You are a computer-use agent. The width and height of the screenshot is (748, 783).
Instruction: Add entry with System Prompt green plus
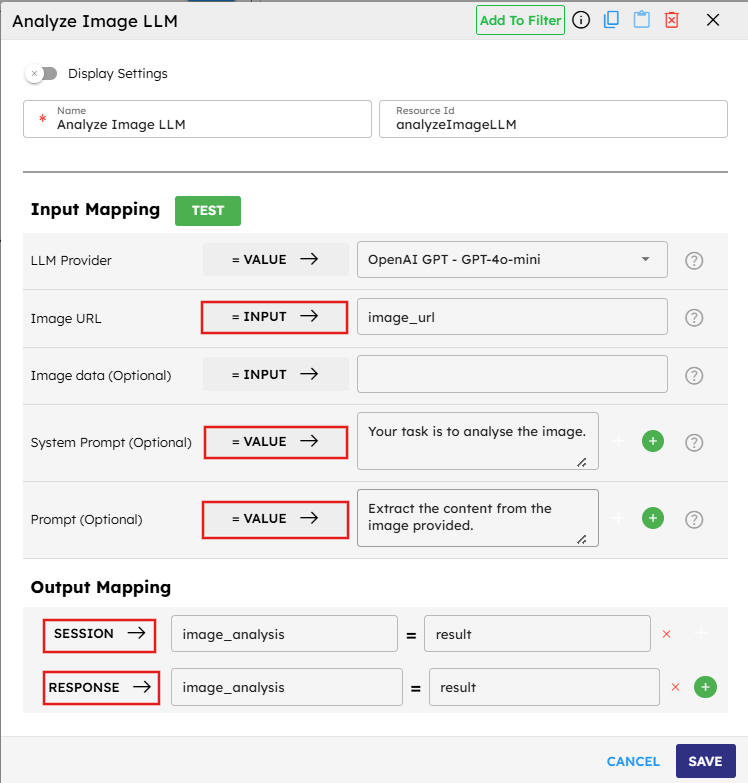pyautogui.click(x=652, y=441)
